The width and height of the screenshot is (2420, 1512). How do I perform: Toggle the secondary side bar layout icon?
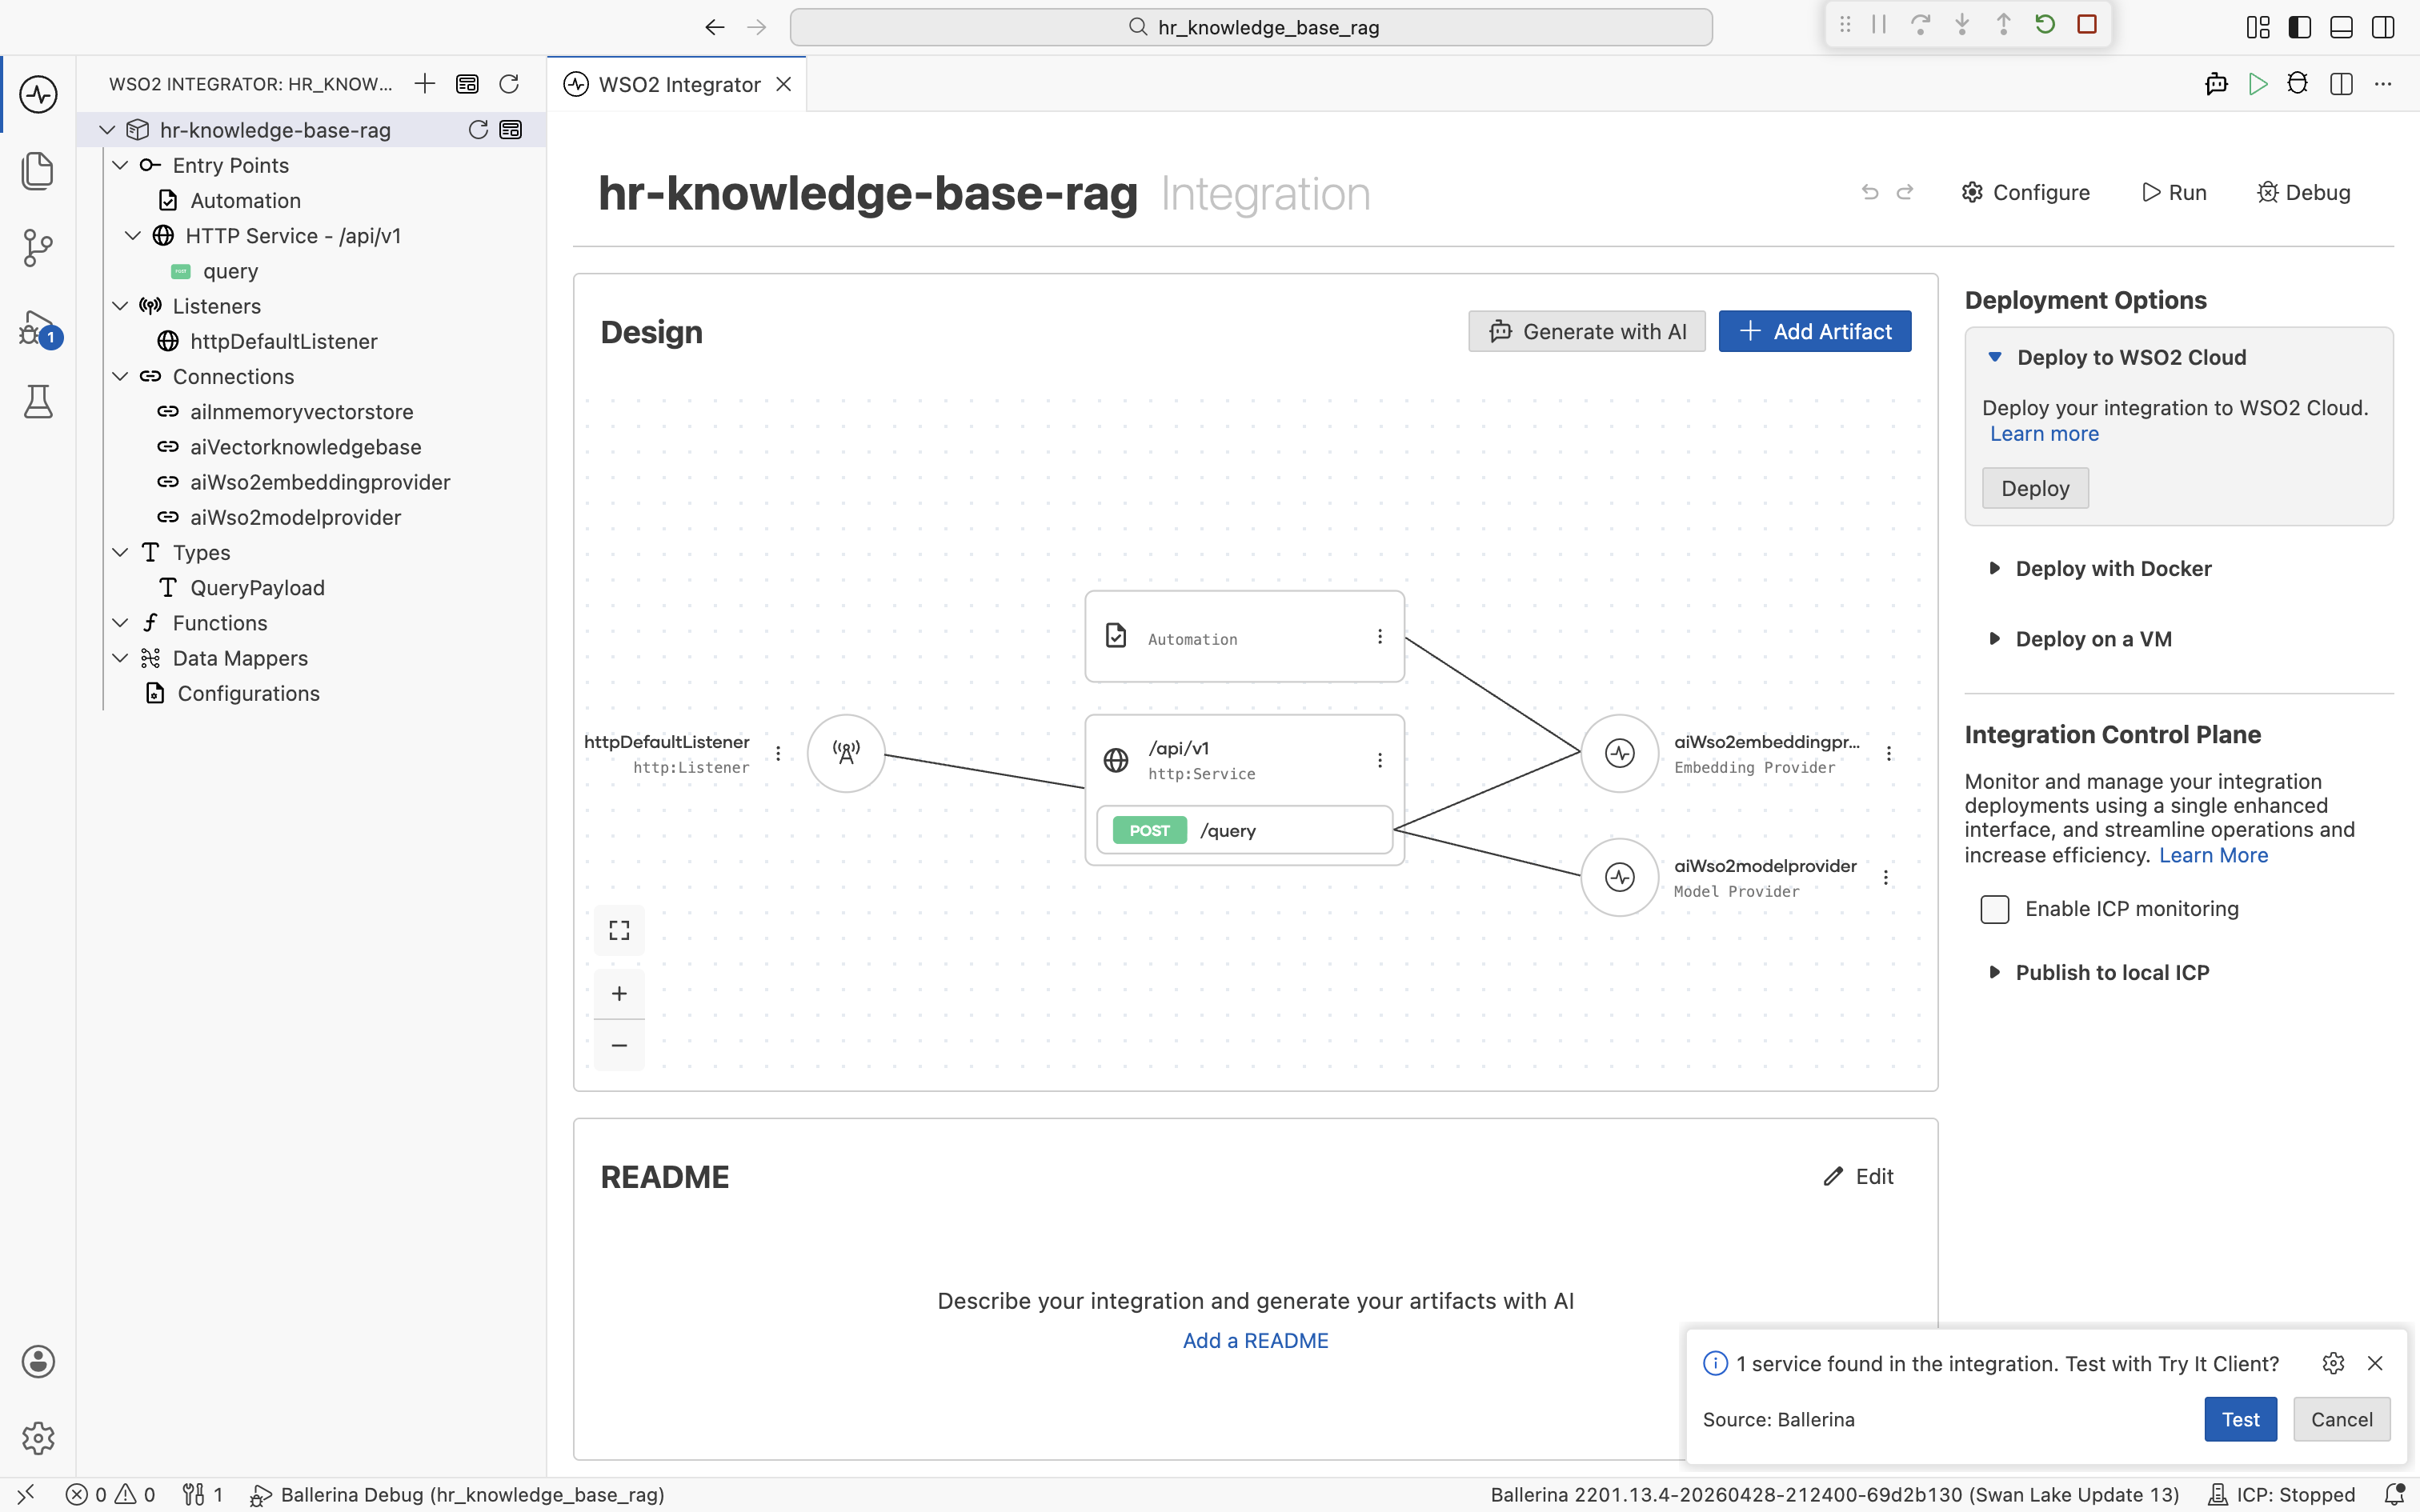[x=2383, y=27]
